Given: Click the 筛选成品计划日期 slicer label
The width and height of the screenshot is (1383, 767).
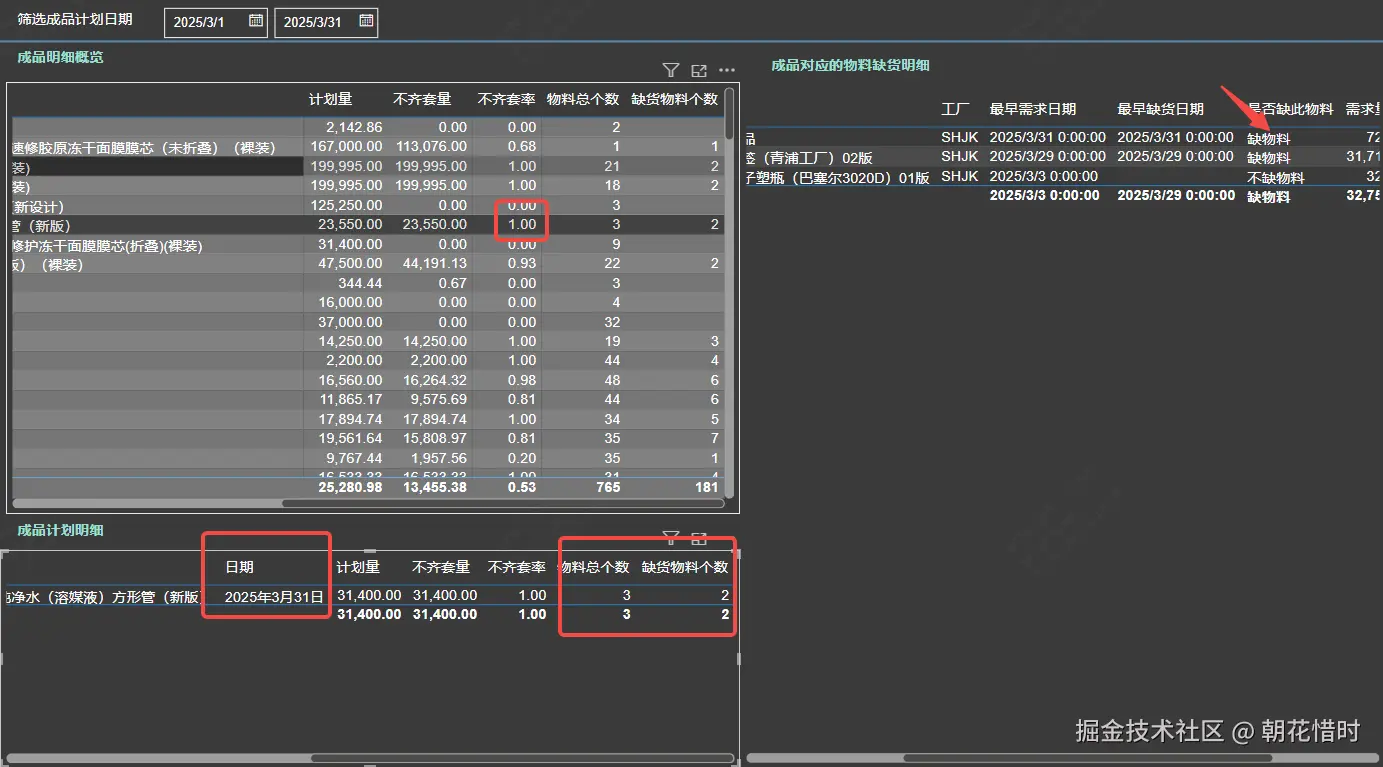Looking at the screenshot, I should pyautogui.click(x=75, y=19).
